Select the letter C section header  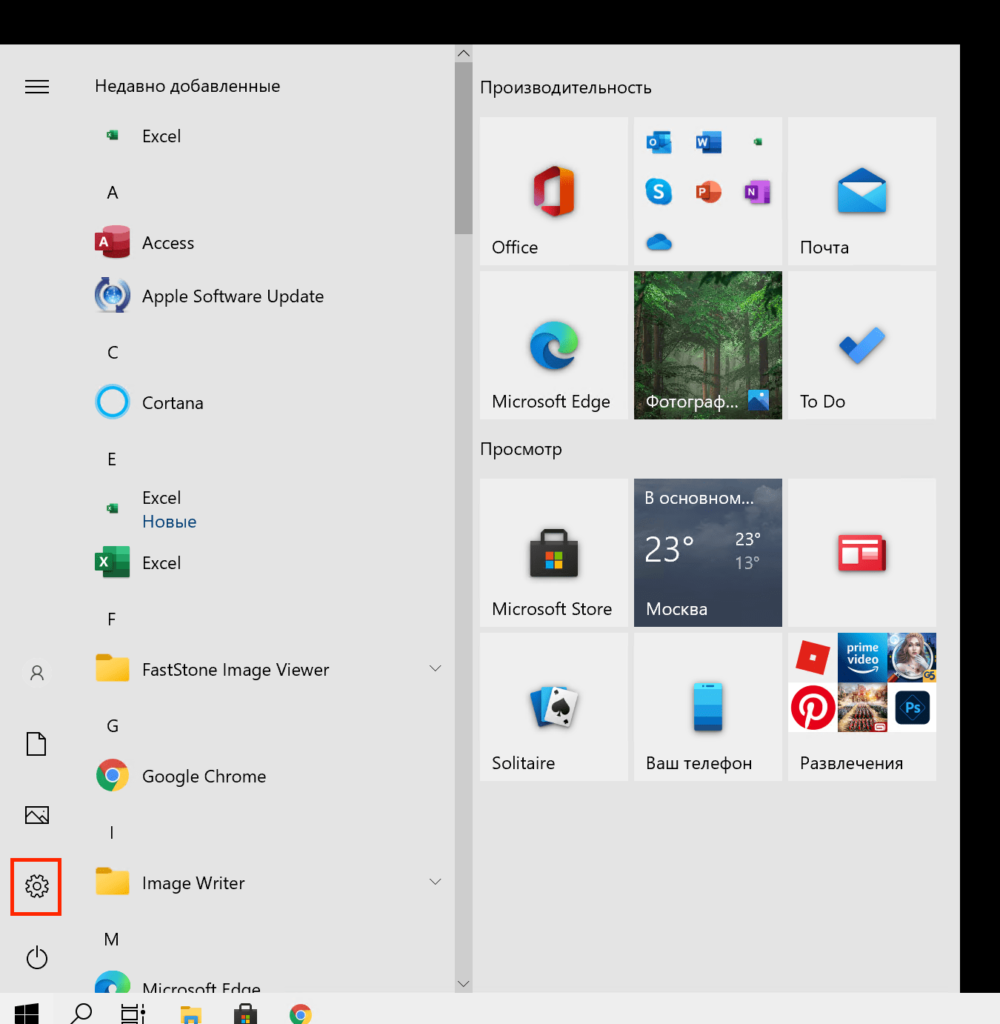pyautogui.click(x=112, y=353)
